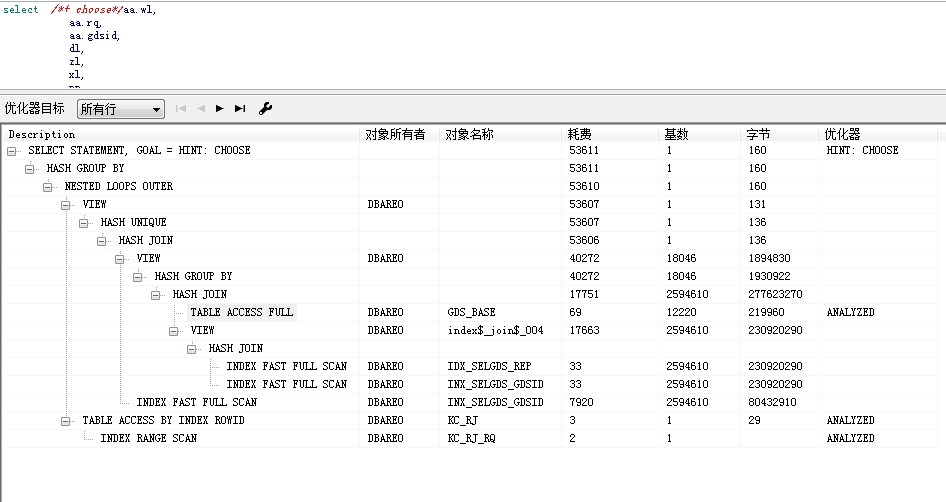Image resolution: width=946 pixels, height=502 pixels.
Task: Collapse the HASH UNIQUE node
Action: [84, 223]
